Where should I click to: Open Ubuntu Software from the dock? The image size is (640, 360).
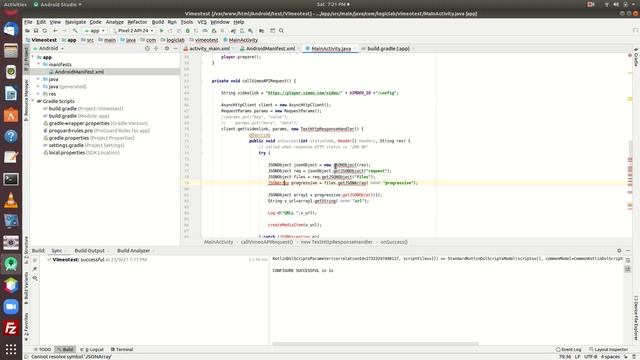coord(11,115)
